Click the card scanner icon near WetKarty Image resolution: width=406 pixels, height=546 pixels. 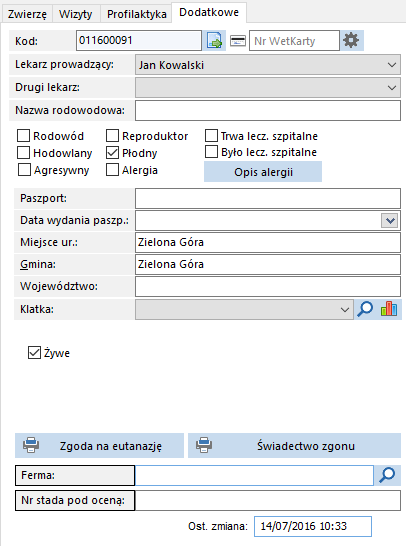[x=238, y=41]
